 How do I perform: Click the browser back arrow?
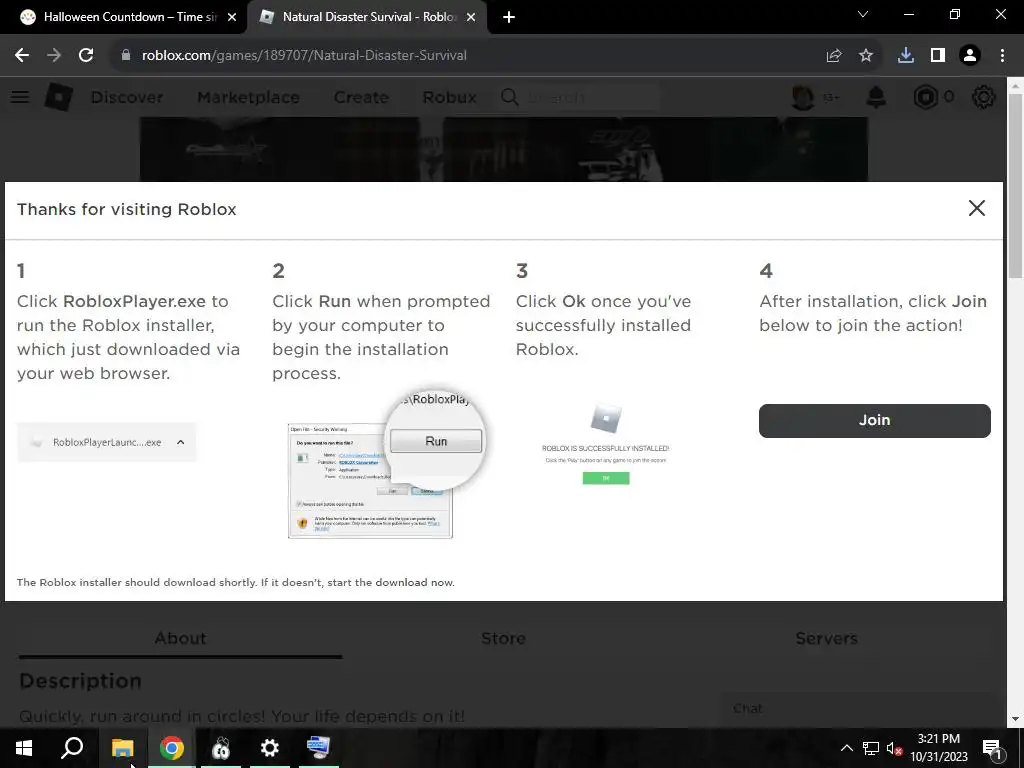(22, 56)
